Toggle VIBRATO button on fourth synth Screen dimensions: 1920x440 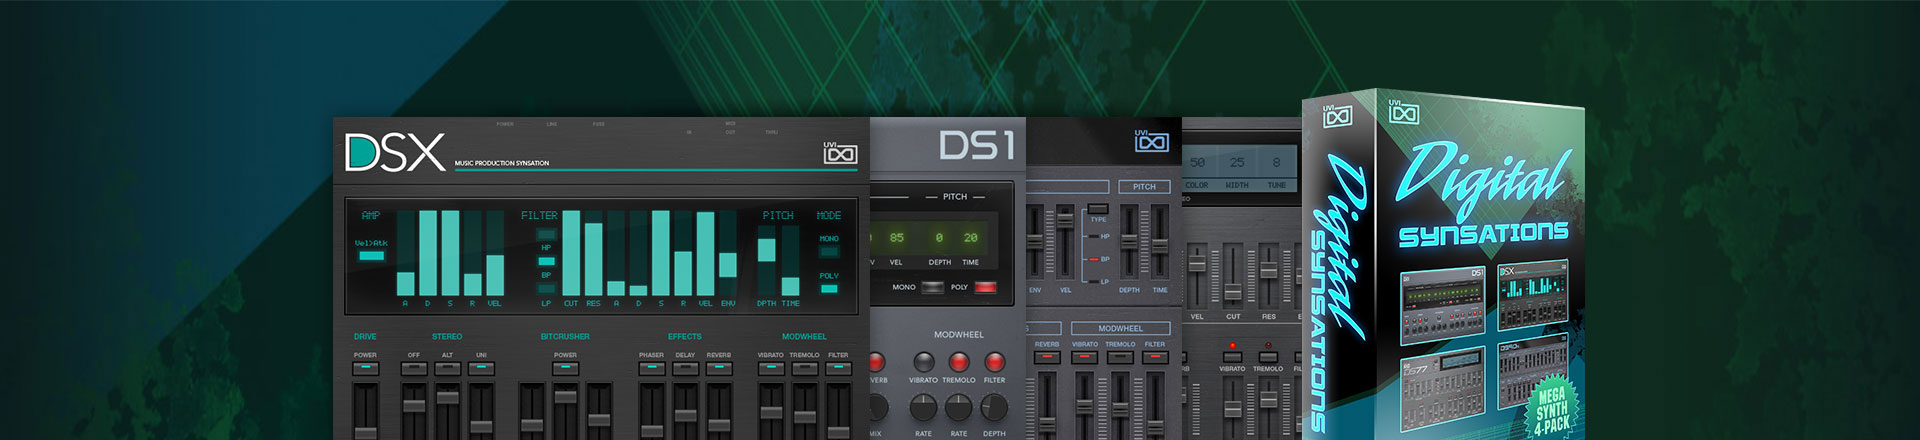(x=1232, y=356)
